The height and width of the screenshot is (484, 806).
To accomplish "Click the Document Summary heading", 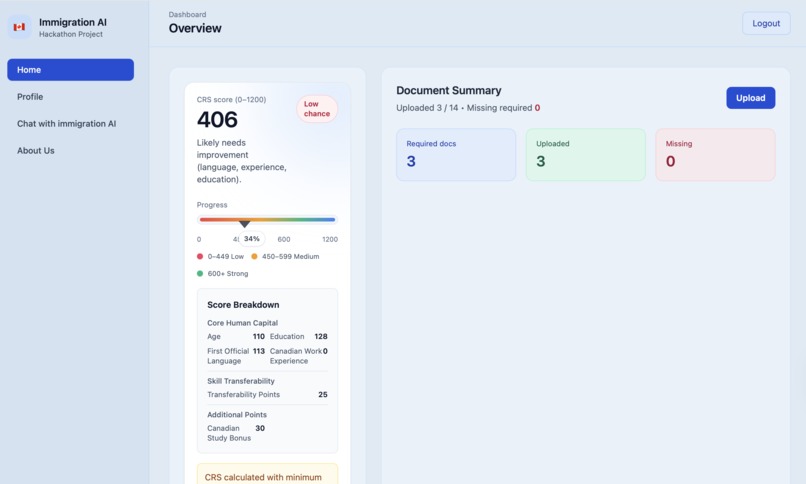I will pyautogui.click(x=449, y=90).
